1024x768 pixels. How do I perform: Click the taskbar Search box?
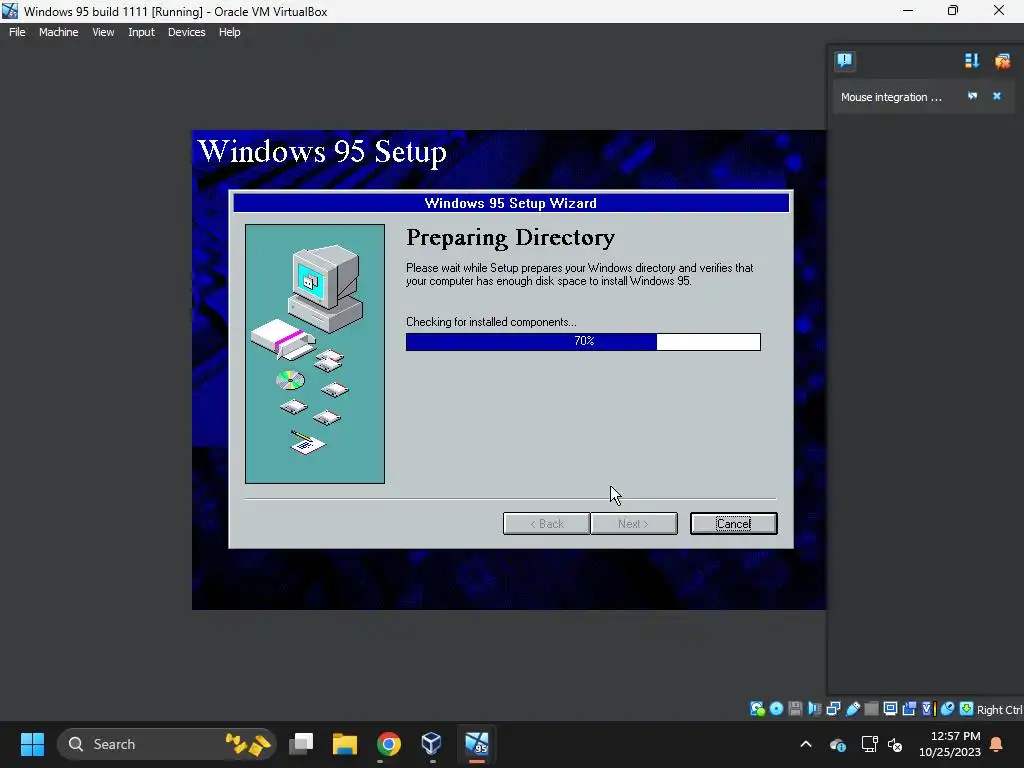167,744
